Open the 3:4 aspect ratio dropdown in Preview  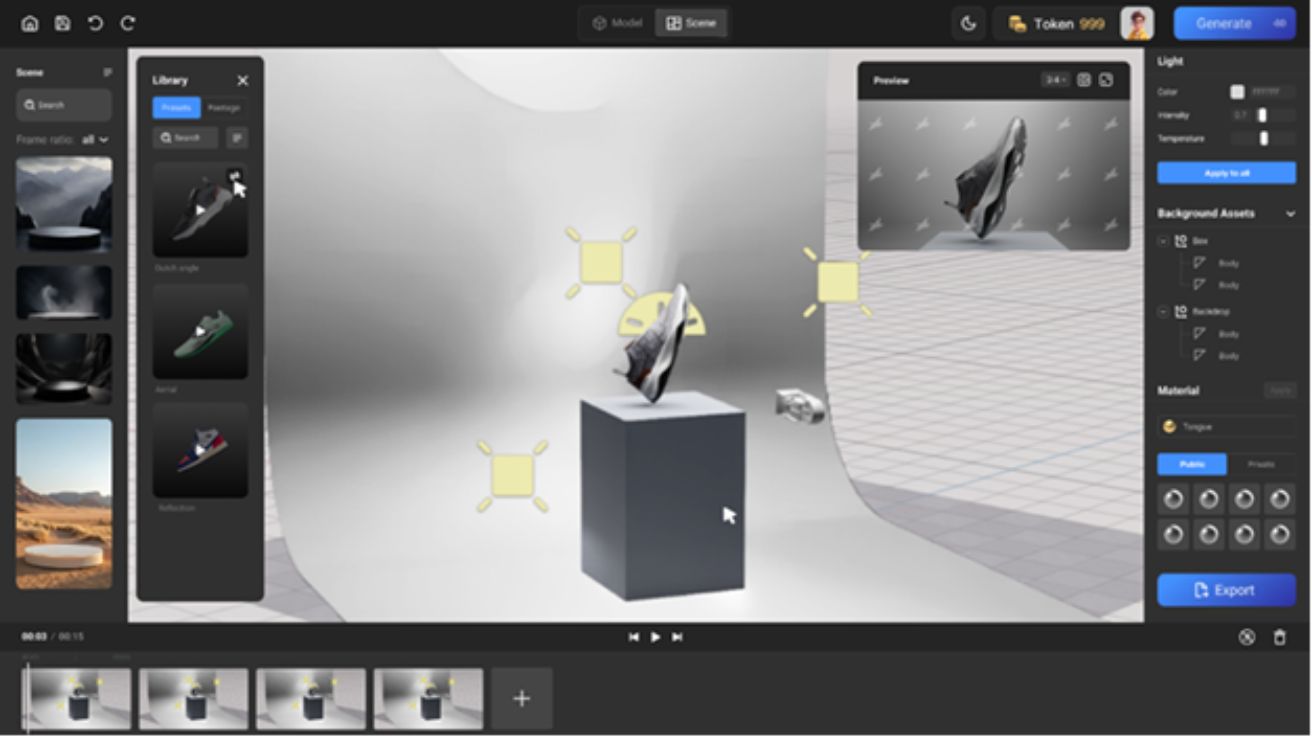[1056, 81]
